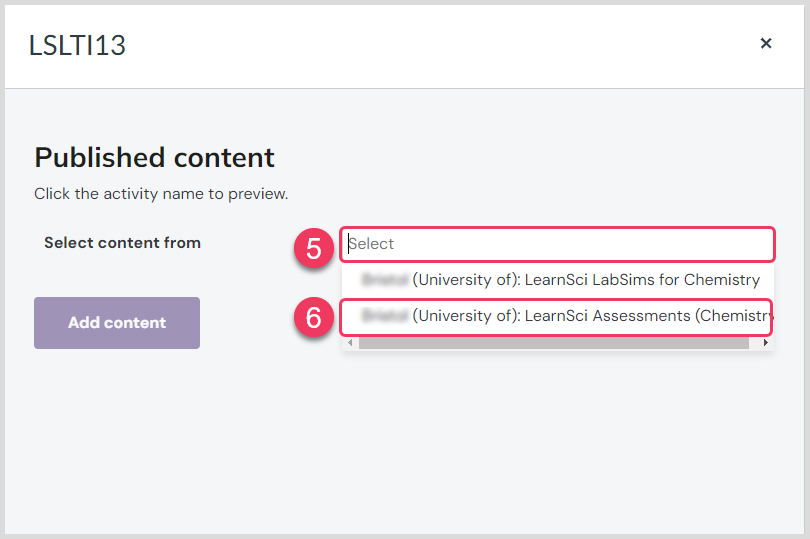Click left arrow of dropdown horizontal scrollbar
The width and height of the screenshot is (810, 539).
click(350, 343)
